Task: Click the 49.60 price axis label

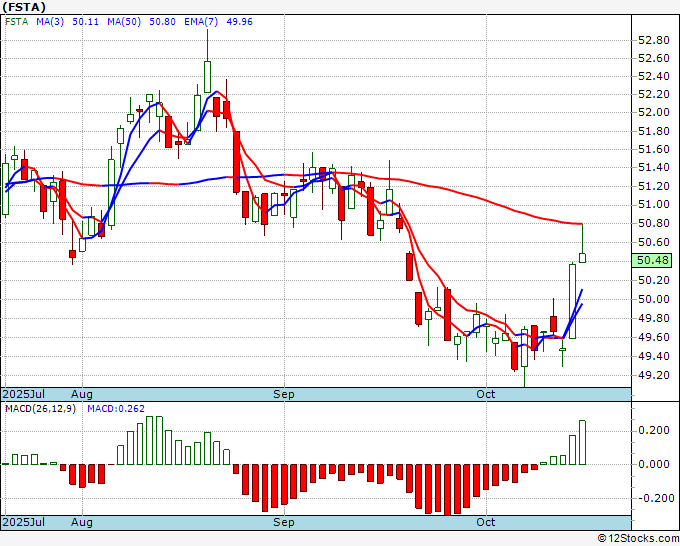Action: tap(654, 337)
